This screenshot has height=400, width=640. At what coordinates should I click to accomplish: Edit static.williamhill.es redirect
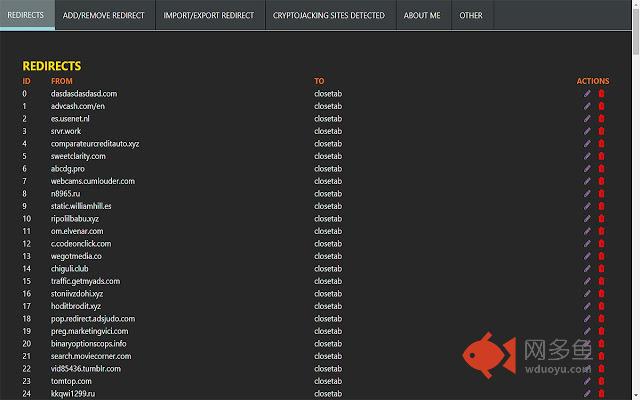point(587,206)
